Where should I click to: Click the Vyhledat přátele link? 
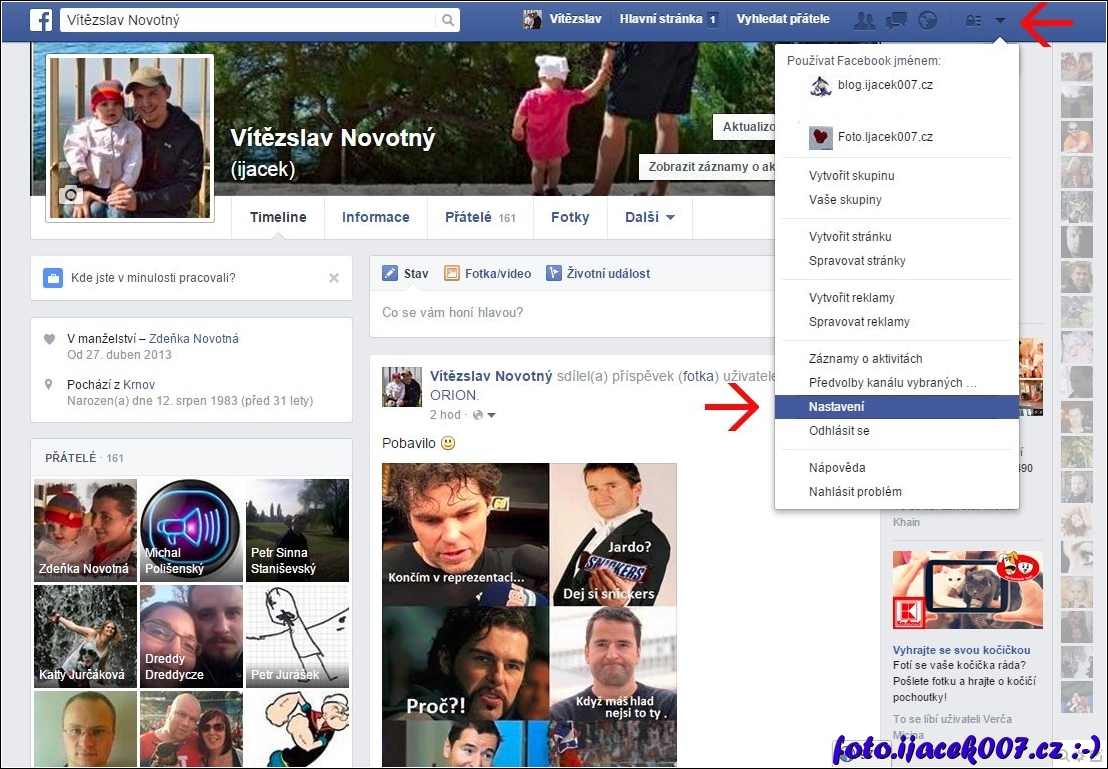point(783,19)
